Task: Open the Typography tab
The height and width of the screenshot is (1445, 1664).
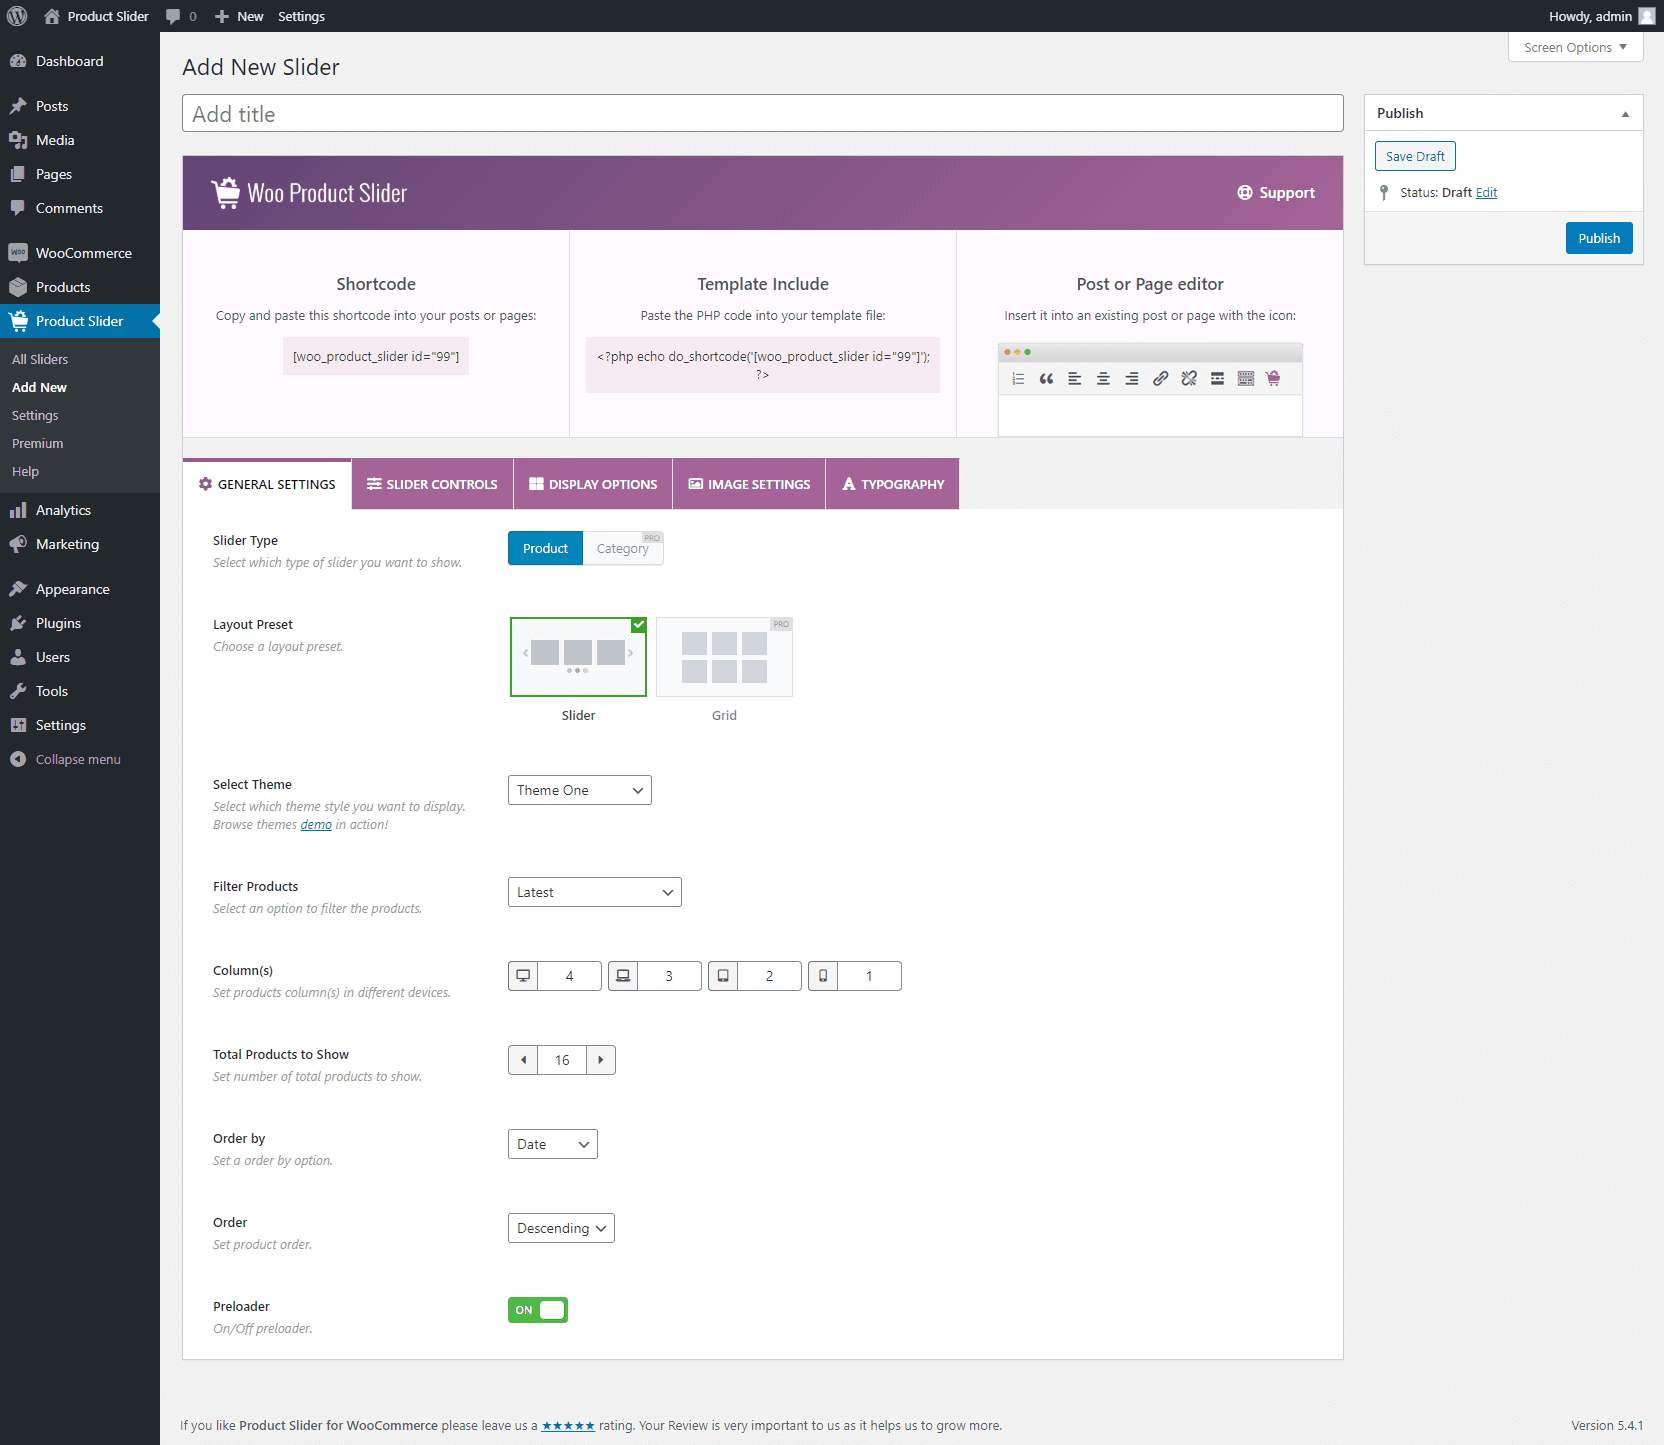Action: click(892, 484)
